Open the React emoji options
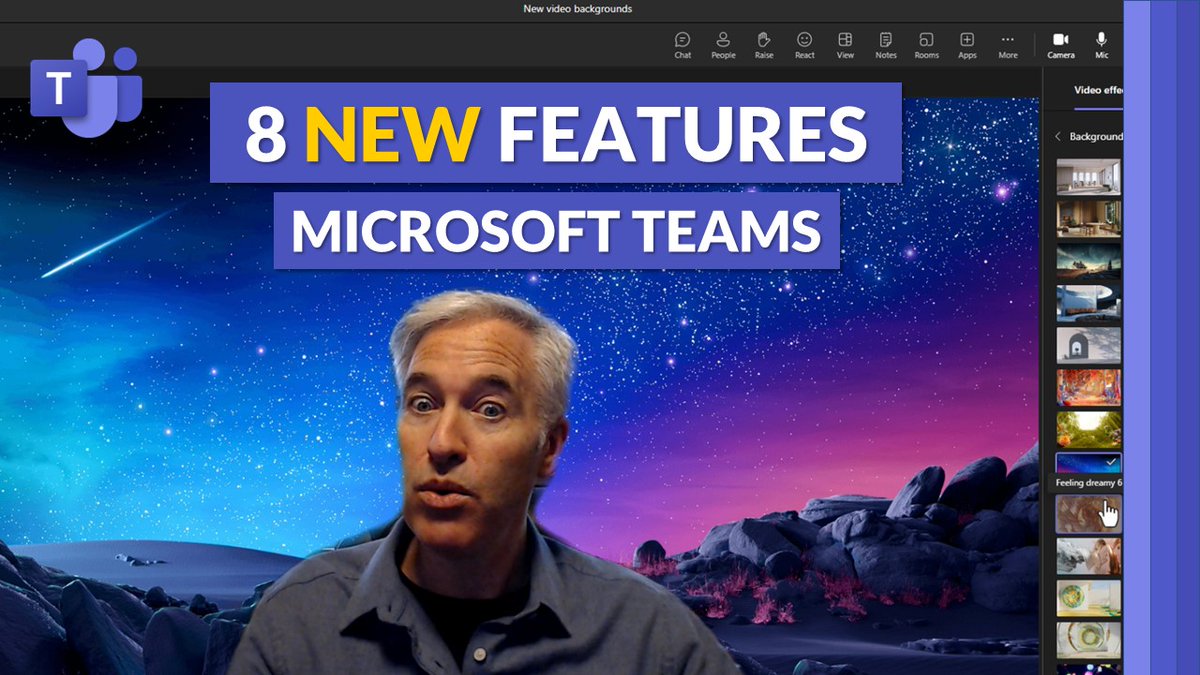Screen dimensions: 1200x675 (805, 45)
